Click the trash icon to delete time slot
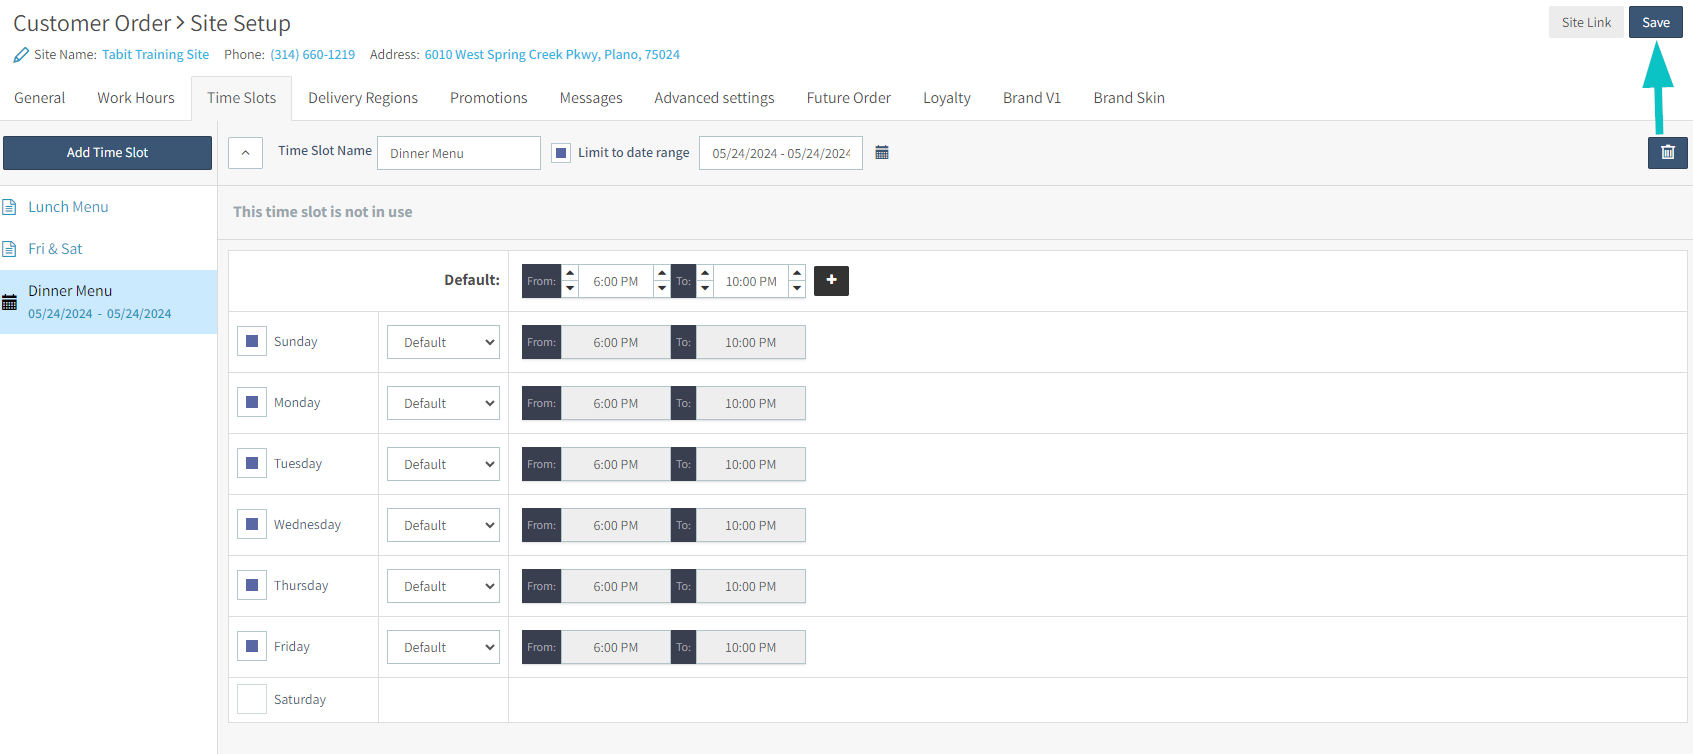The width and height of the screenshot is (1693, 754). (1667, 153)
